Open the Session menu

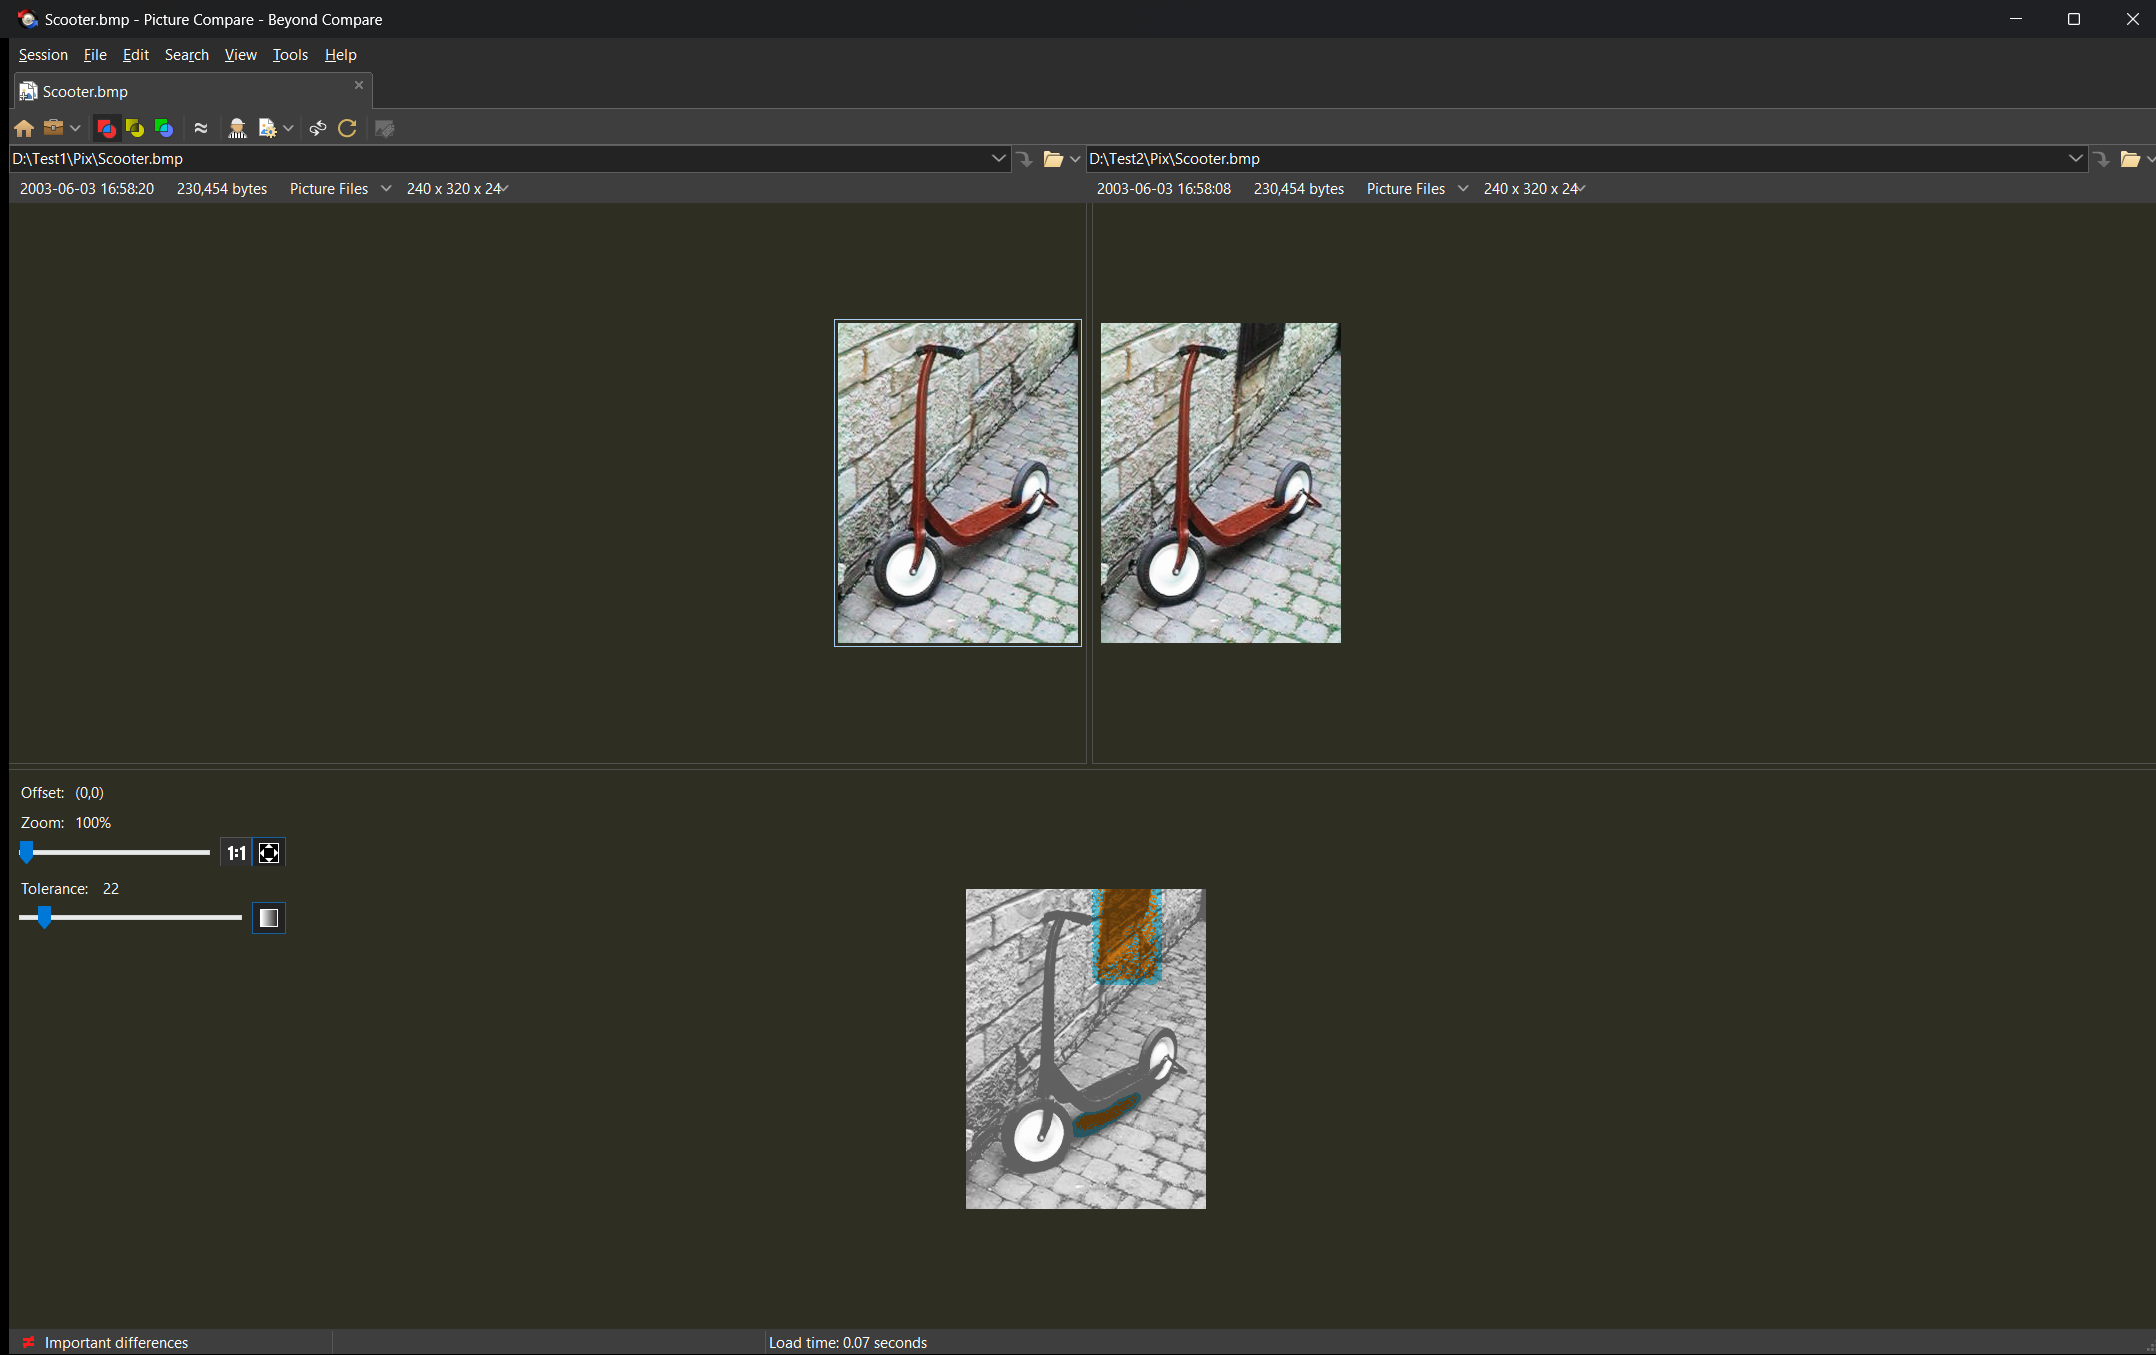[x=43, y=55]
